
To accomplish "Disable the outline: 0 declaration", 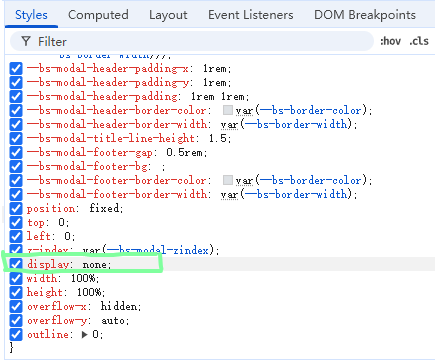I will [x=16, y=334].
